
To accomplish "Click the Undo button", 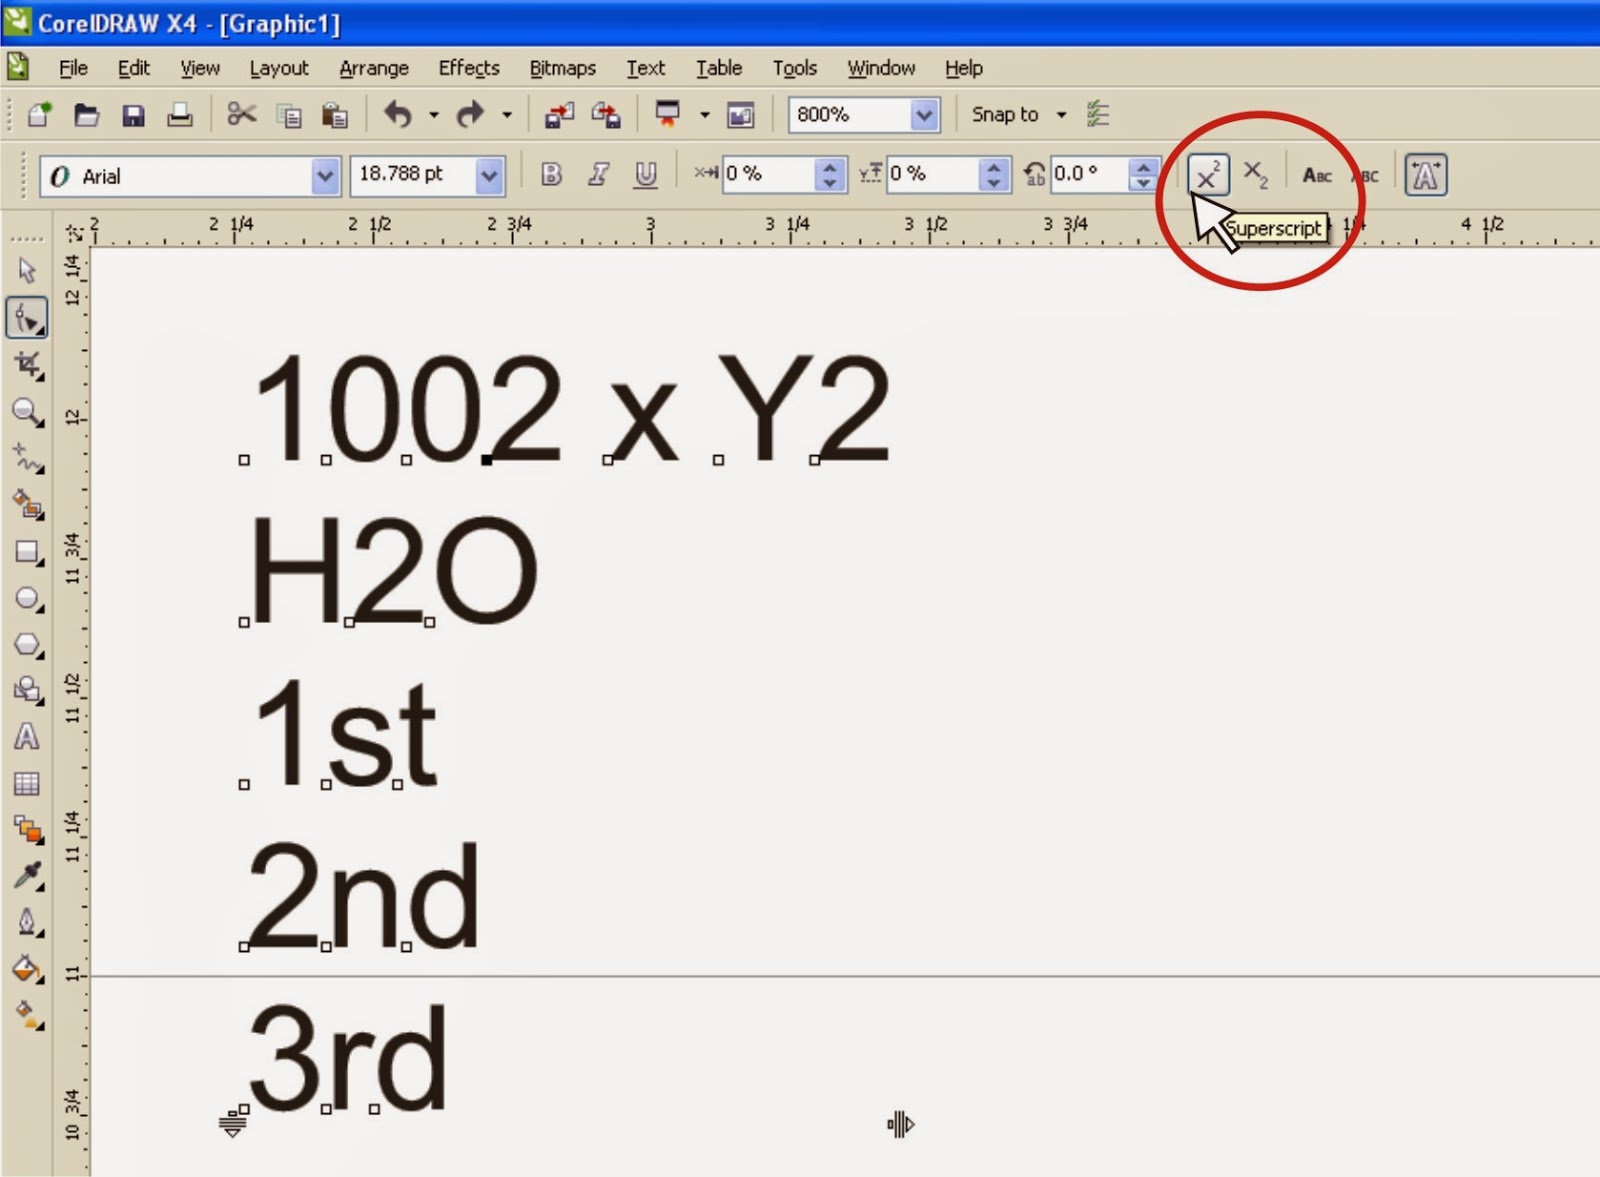I will point(400,114).
